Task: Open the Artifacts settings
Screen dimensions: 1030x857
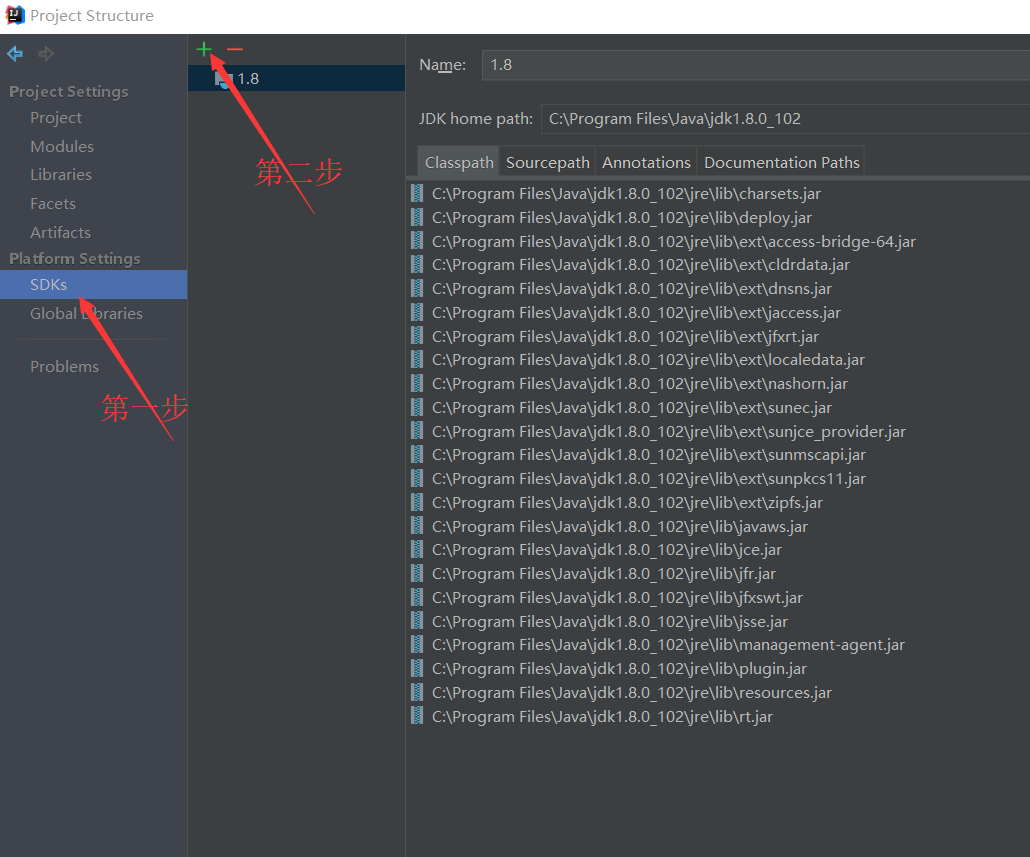Action: 62,231
